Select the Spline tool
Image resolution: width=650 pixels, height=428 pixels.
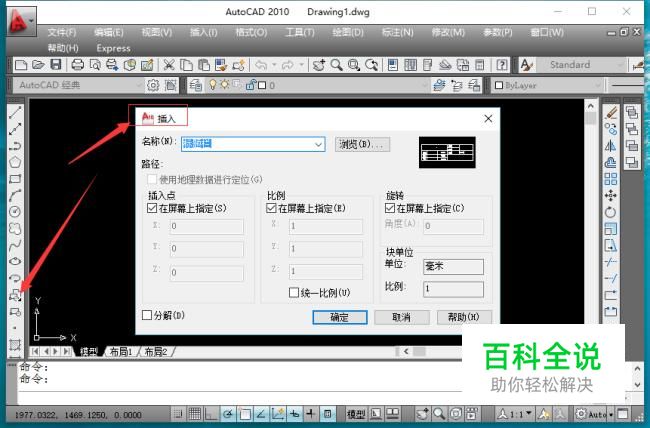coord(15,245)
